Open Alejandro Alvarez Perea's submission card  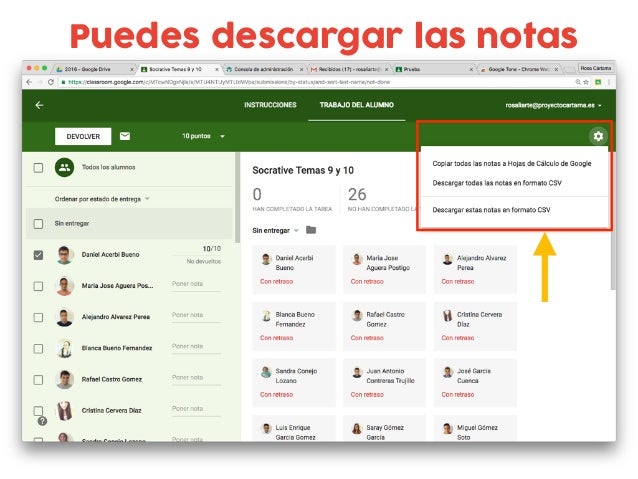[x=475, y=269]
